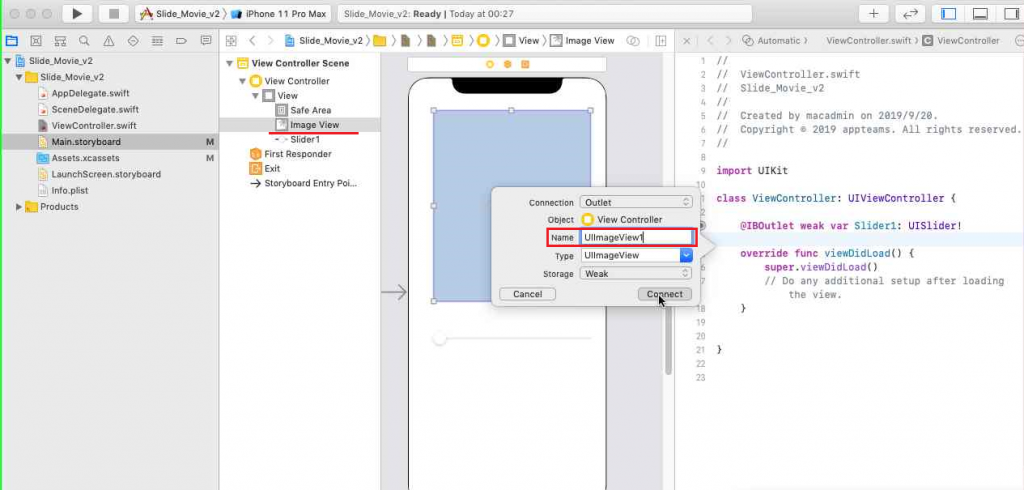
Task: Click the Slider1 outlet connection circle in gutter
Action: [x=703, y=225]
